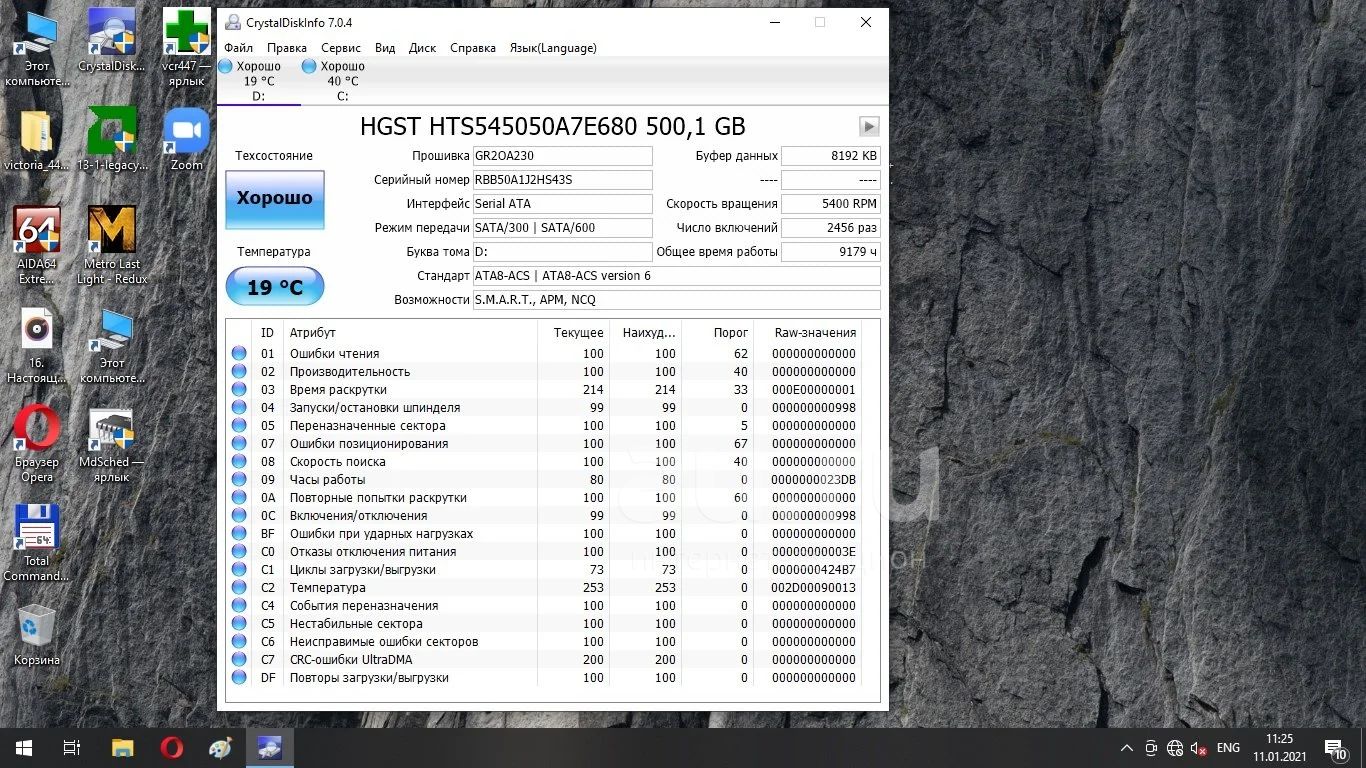This screenshot has width=1366, height=768.
Task: Open the Язык(Language) menu
Action: point(553,48)
